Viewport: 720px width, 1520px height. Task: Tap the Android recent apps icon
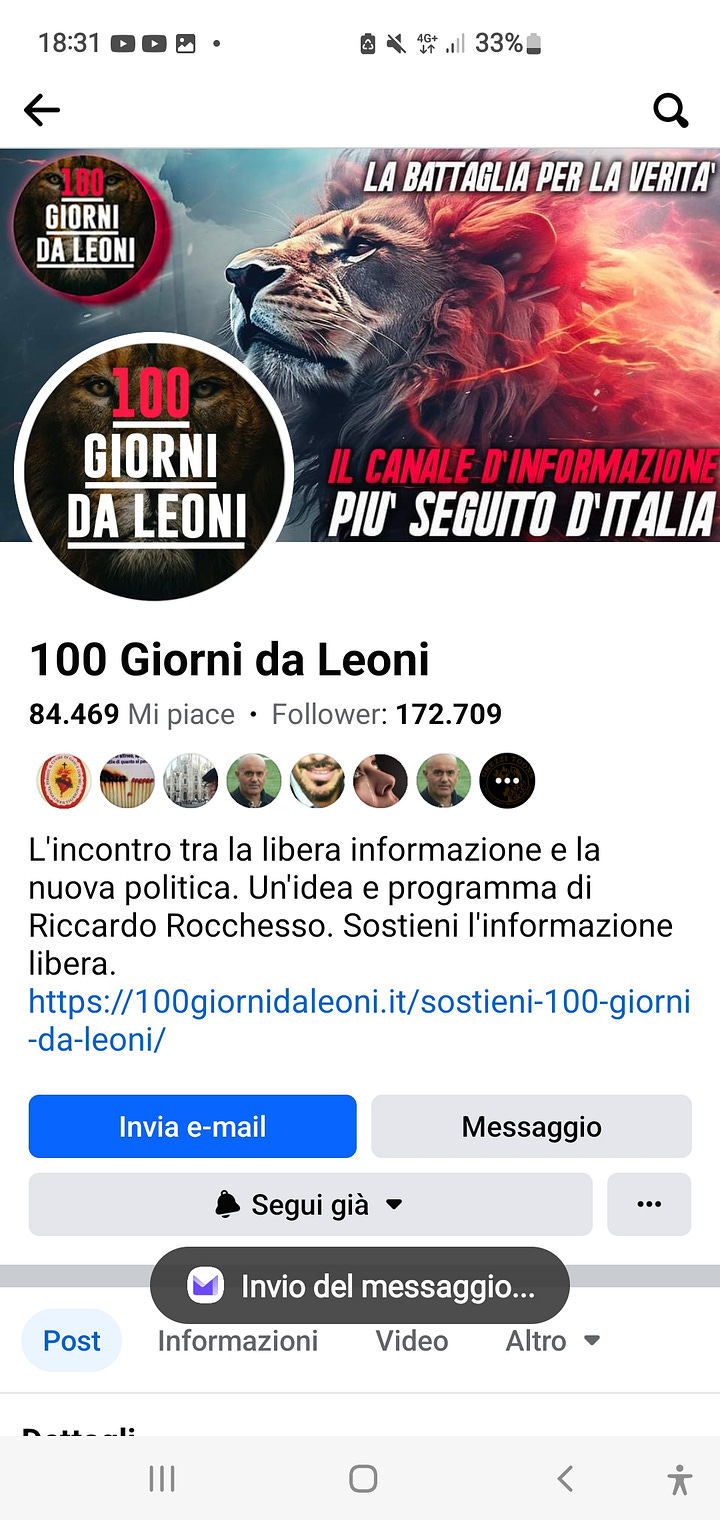162,1478
